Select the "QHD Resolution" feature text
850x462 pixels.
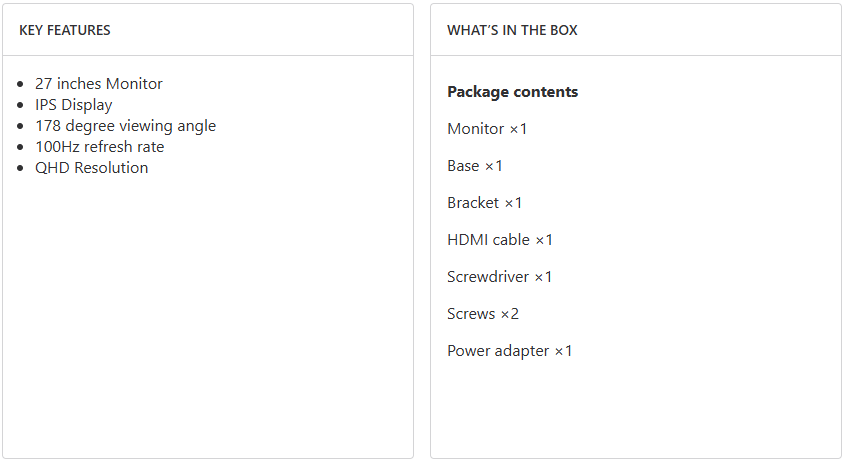(x=91, y=168)
